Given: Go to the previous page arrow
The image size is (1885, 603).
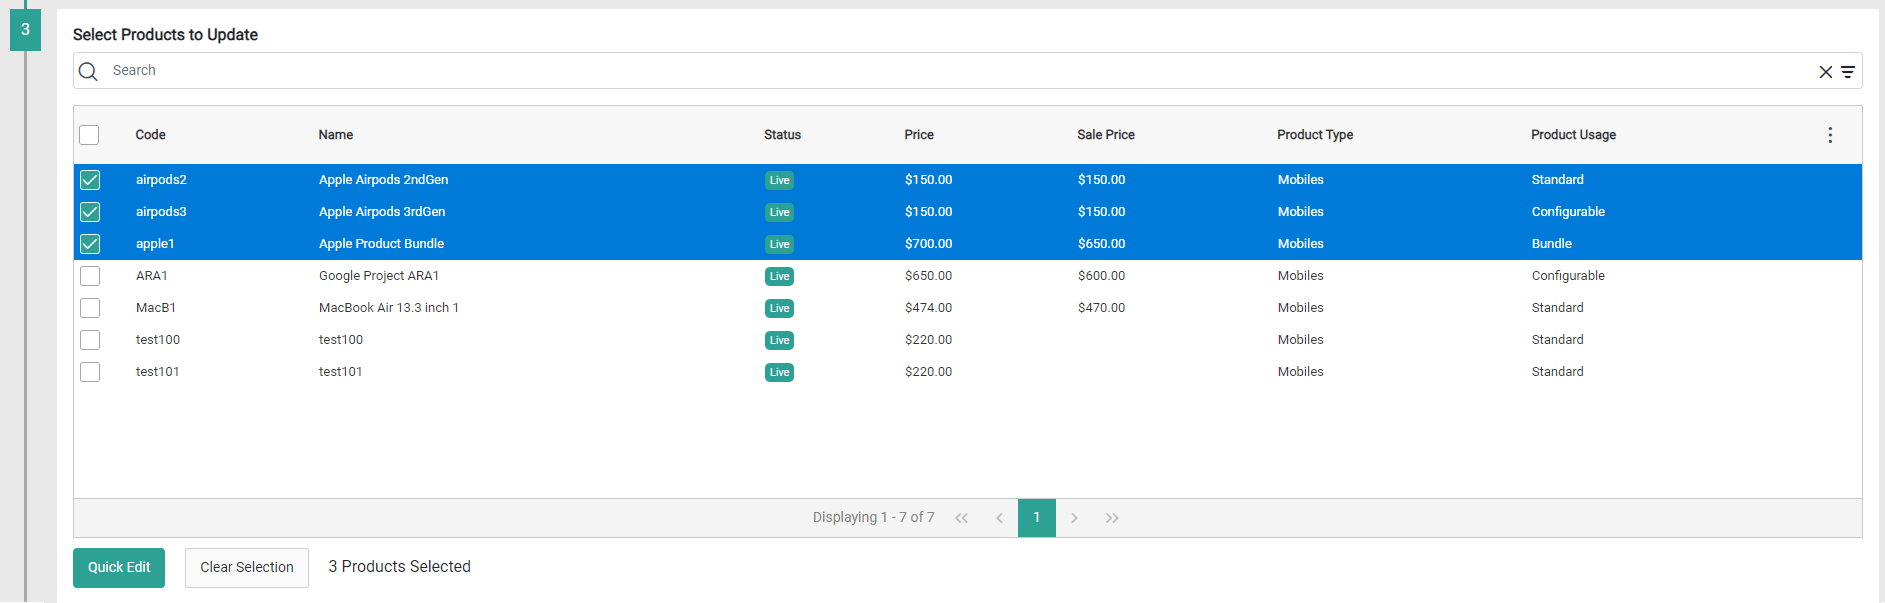Looking at the screenshot, I should pos(999,518).
